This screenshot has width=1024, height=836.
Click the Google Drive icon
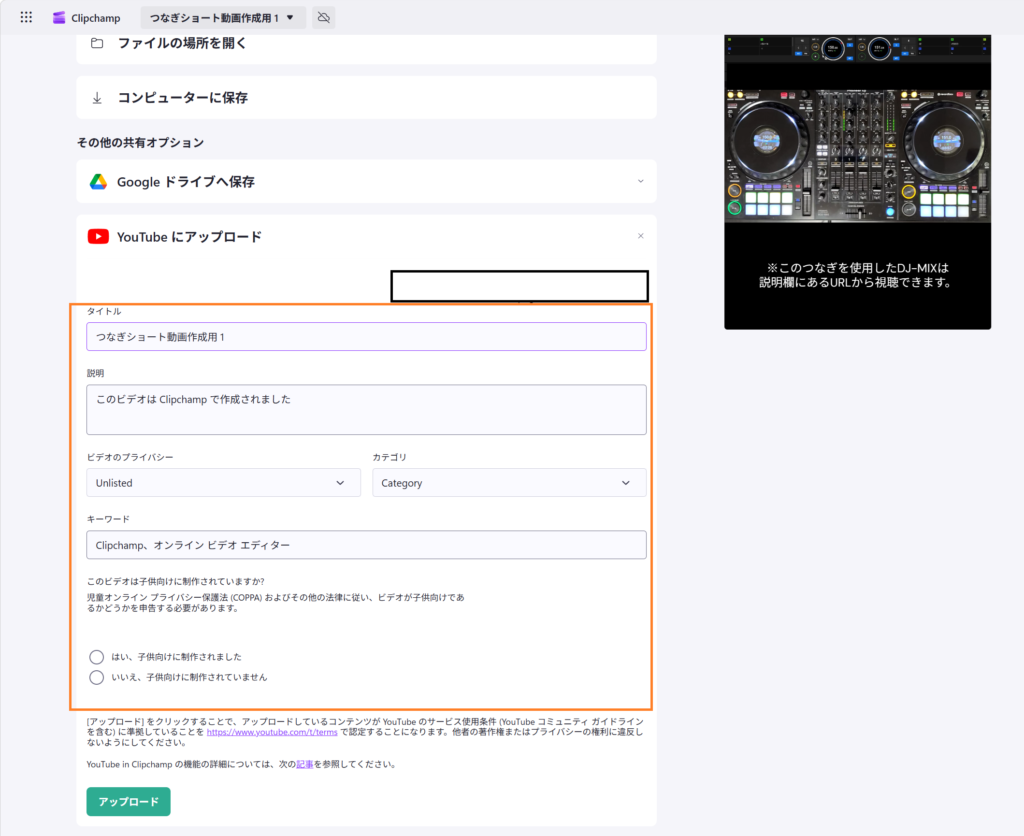tap(98, 182)
